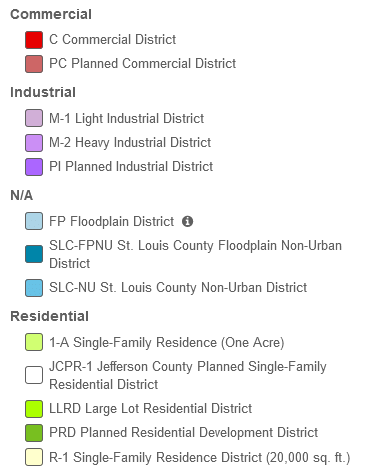
Task: Click the PRD Planned Residential Development swatch
Action: [x=34, y=433]
